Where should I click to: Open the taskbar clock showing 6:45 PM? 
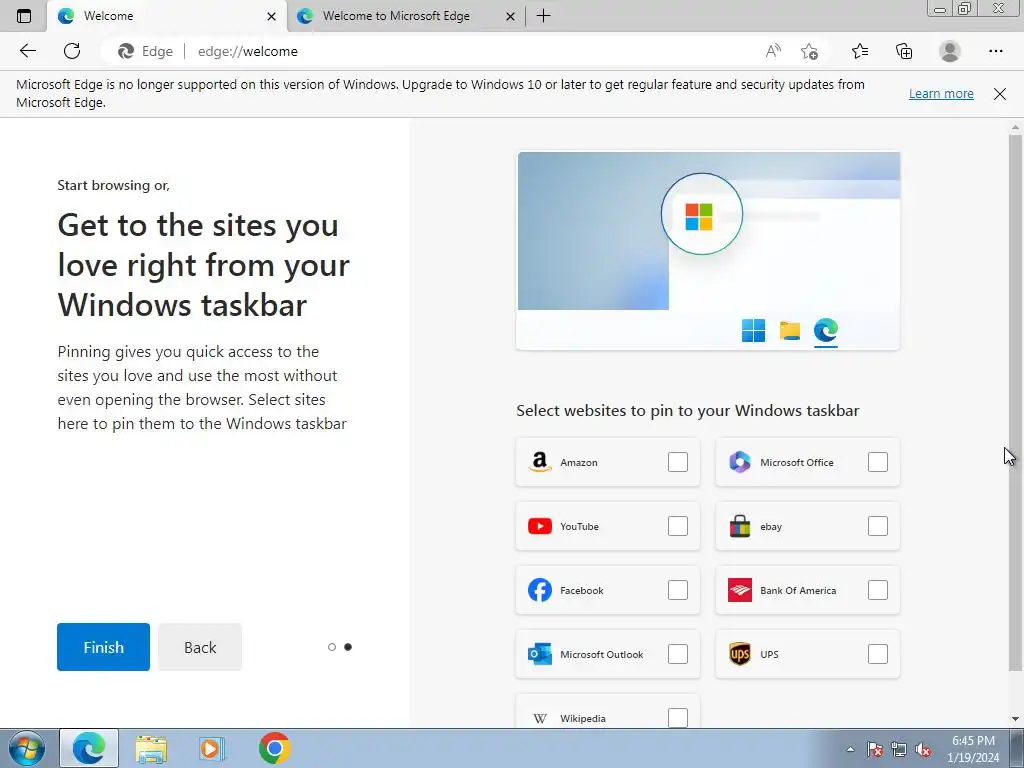[973, 749]
